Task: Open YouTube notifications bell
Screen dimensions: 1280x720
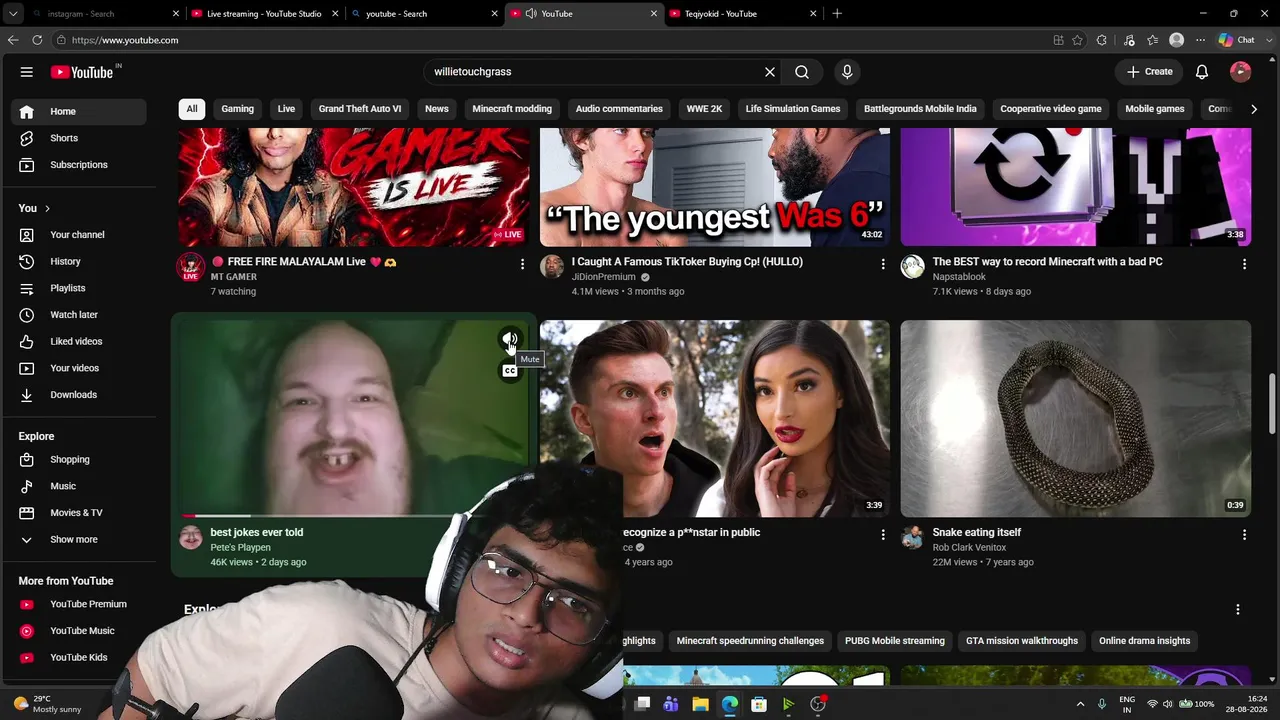Action: pyautogui.click(x=1202, y=72)
